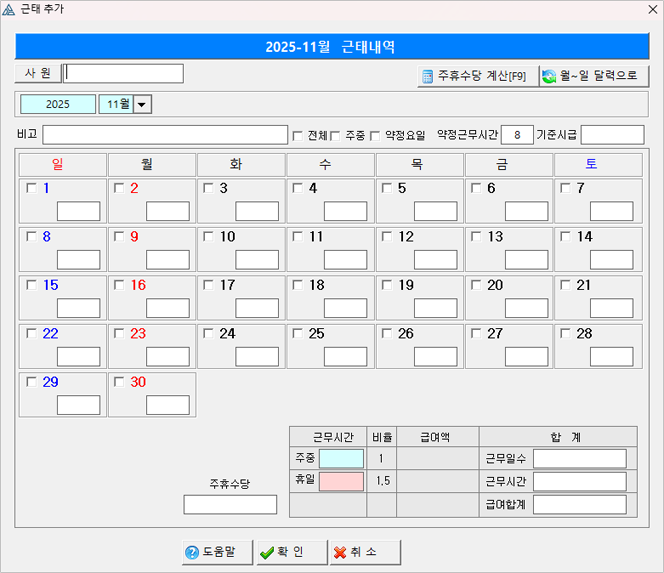The height and width of the screenshot is (573, 664).
Task: Confirm with the 확 인 button label
Action: coord(290,551)
